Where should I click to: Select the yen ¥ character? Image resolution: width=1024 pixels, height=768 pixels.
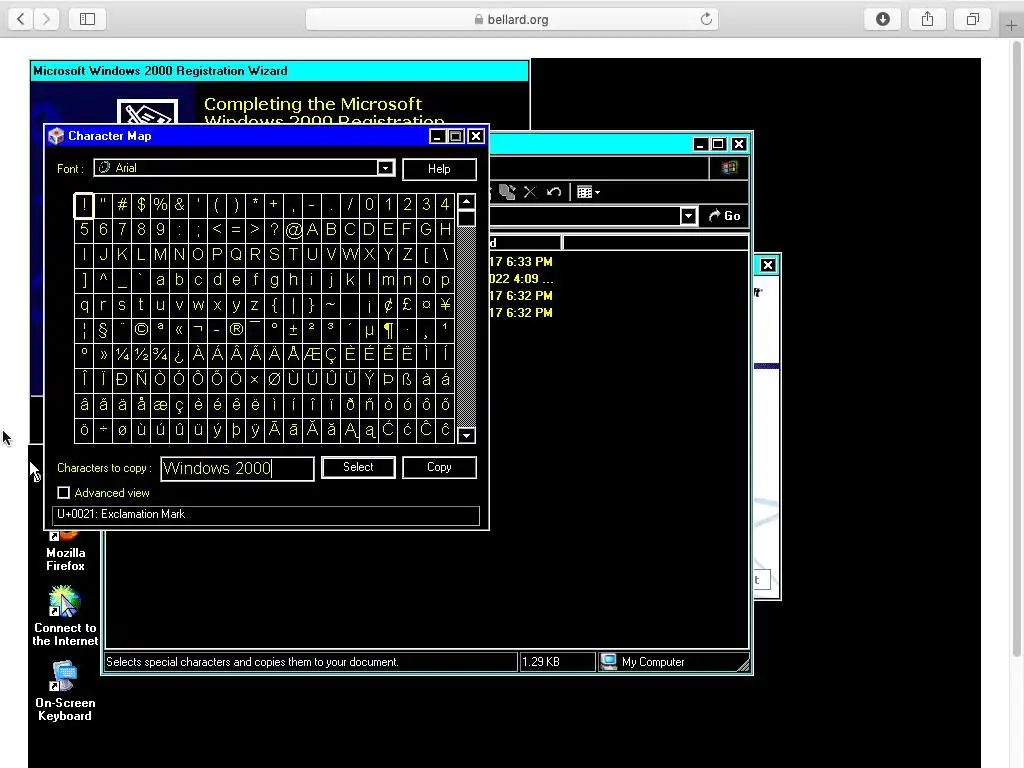tap(445, 304)
